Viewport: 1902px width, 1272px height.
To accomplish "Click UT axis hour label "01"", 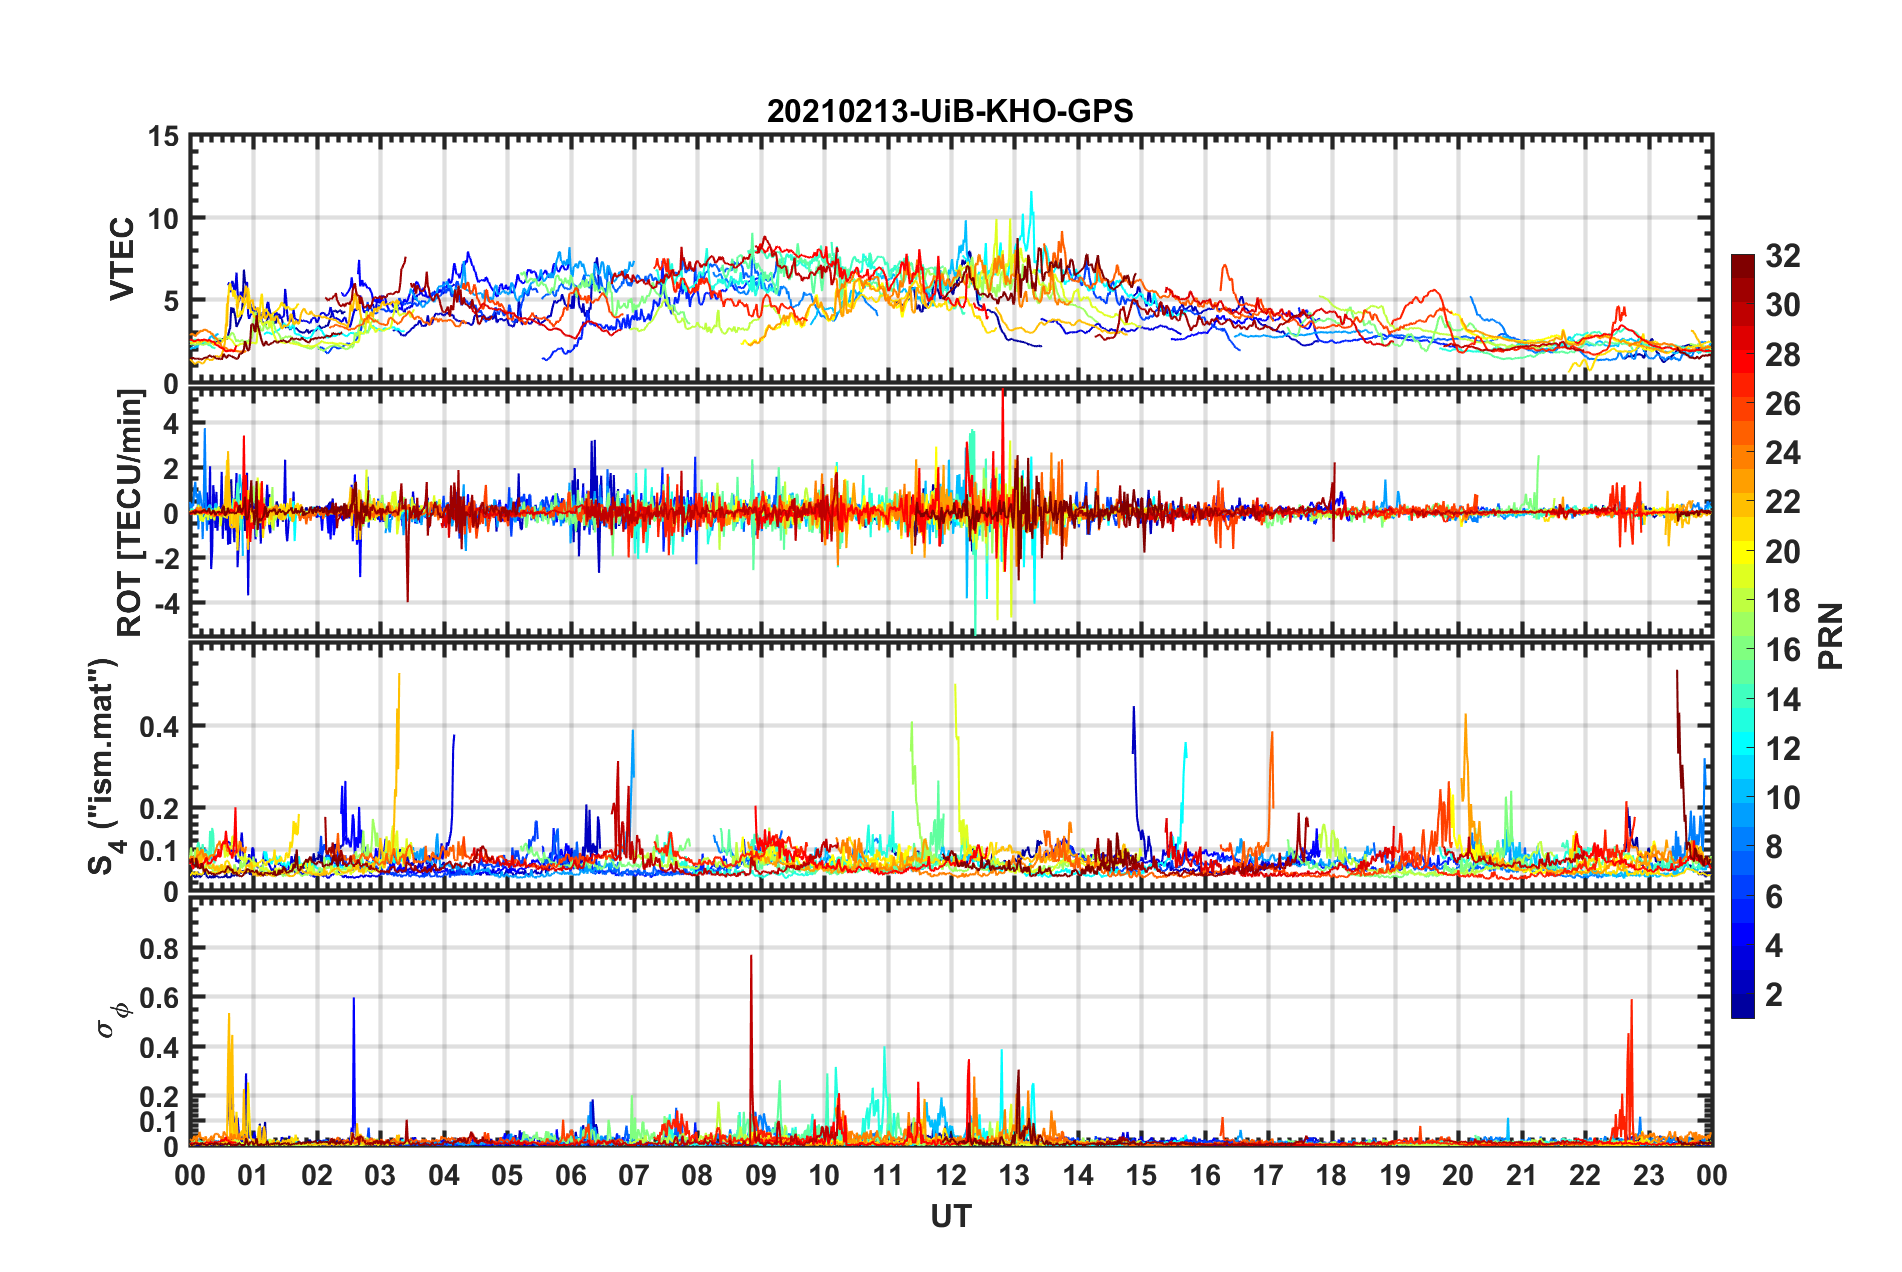I will [x=253, y=1175].
